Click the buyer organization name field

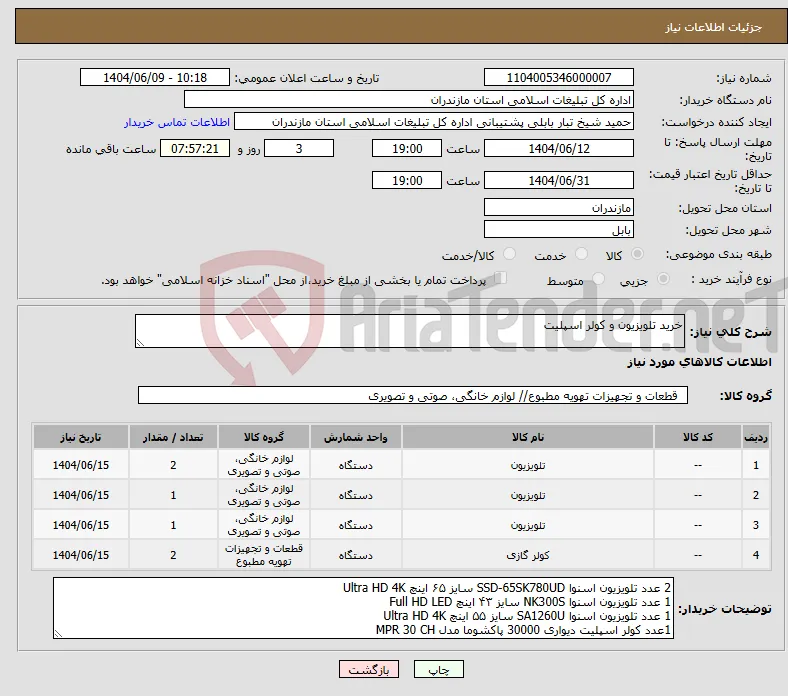(x=409, y=100)
